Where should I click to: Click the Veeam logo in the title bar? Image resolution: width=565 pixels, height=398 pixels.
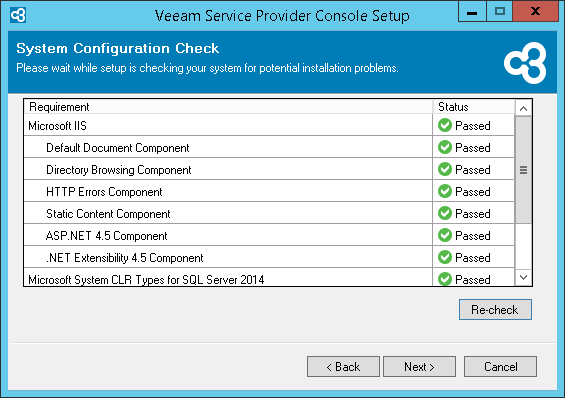[18, 15]
